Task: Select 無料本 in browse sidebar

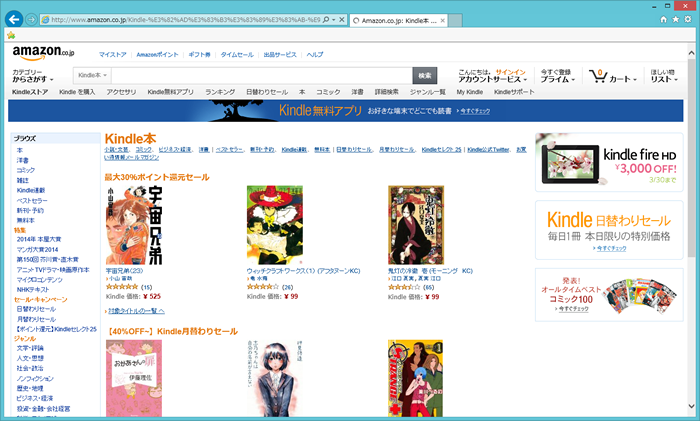Action: click(x=25, y=221)
